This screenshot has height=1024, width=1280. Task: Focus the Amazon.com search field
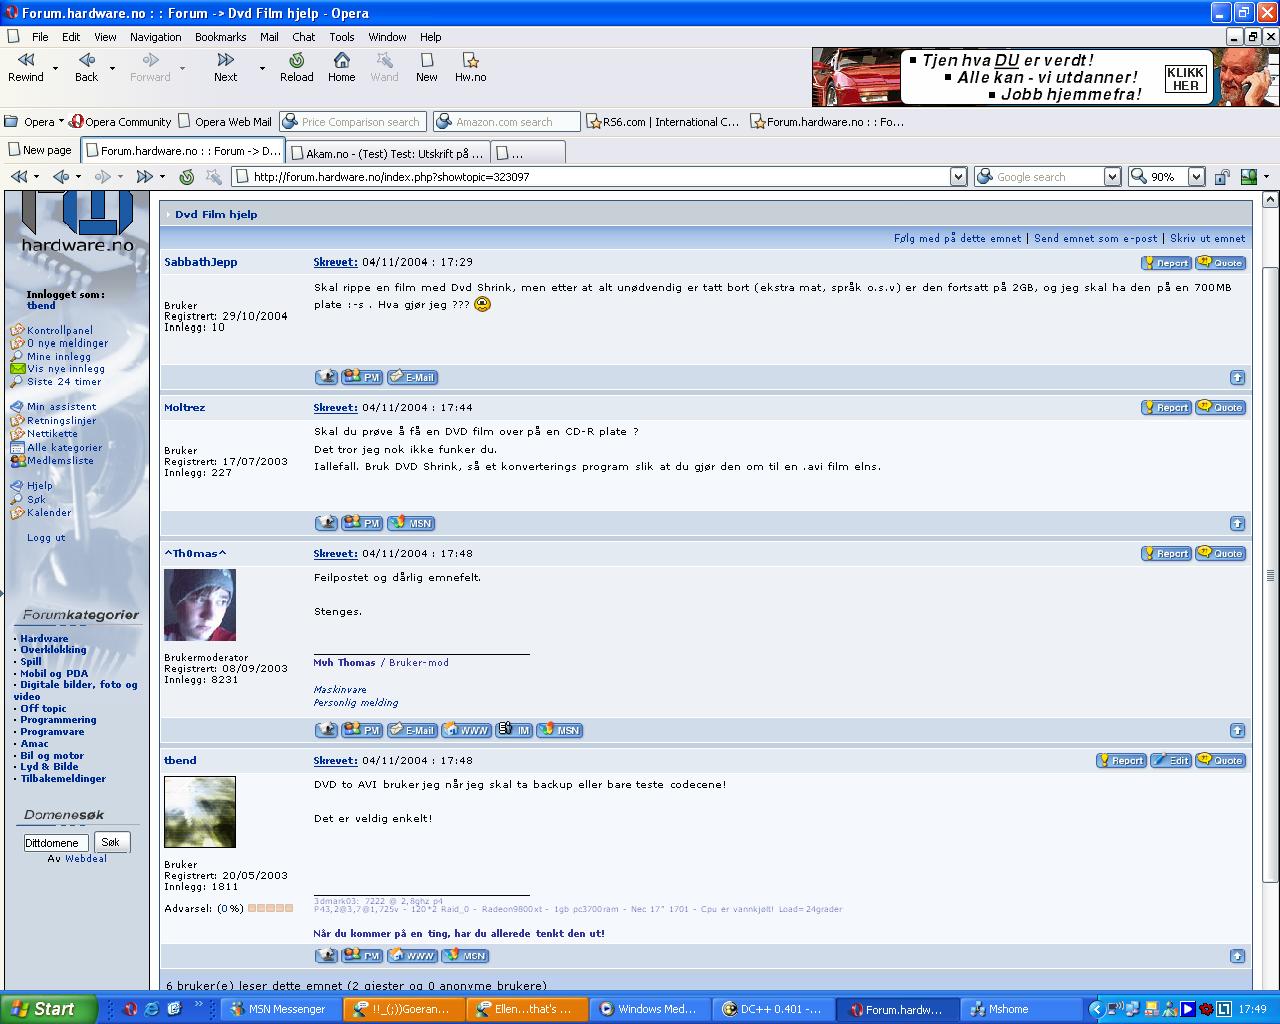[x=507, y=122]
